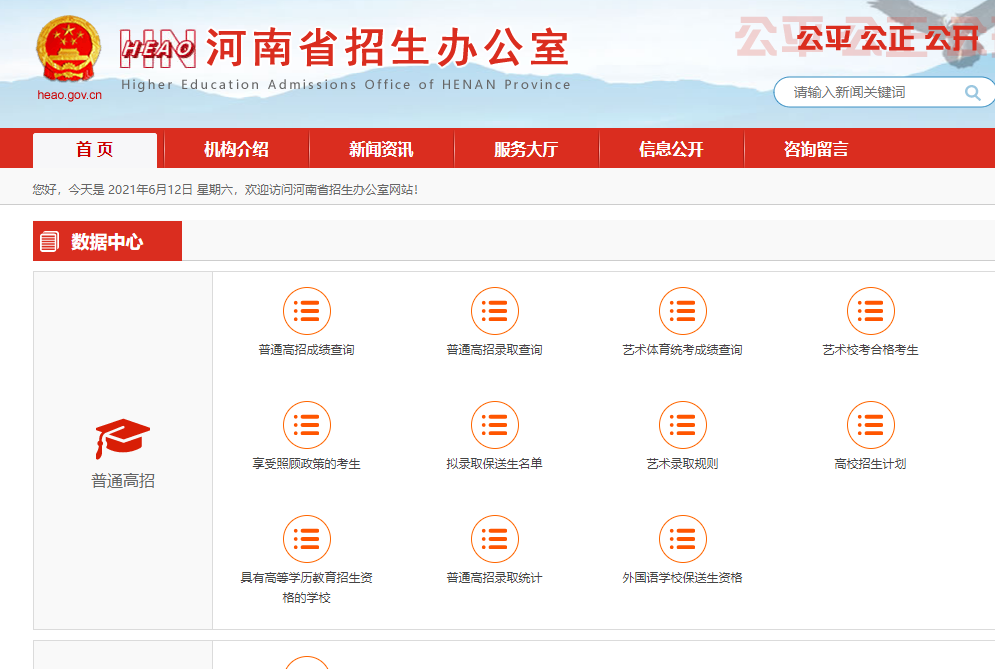995x669 pixels.
Task: Click the 咨询留言 navigation link
Action: (x=816, y=150)
